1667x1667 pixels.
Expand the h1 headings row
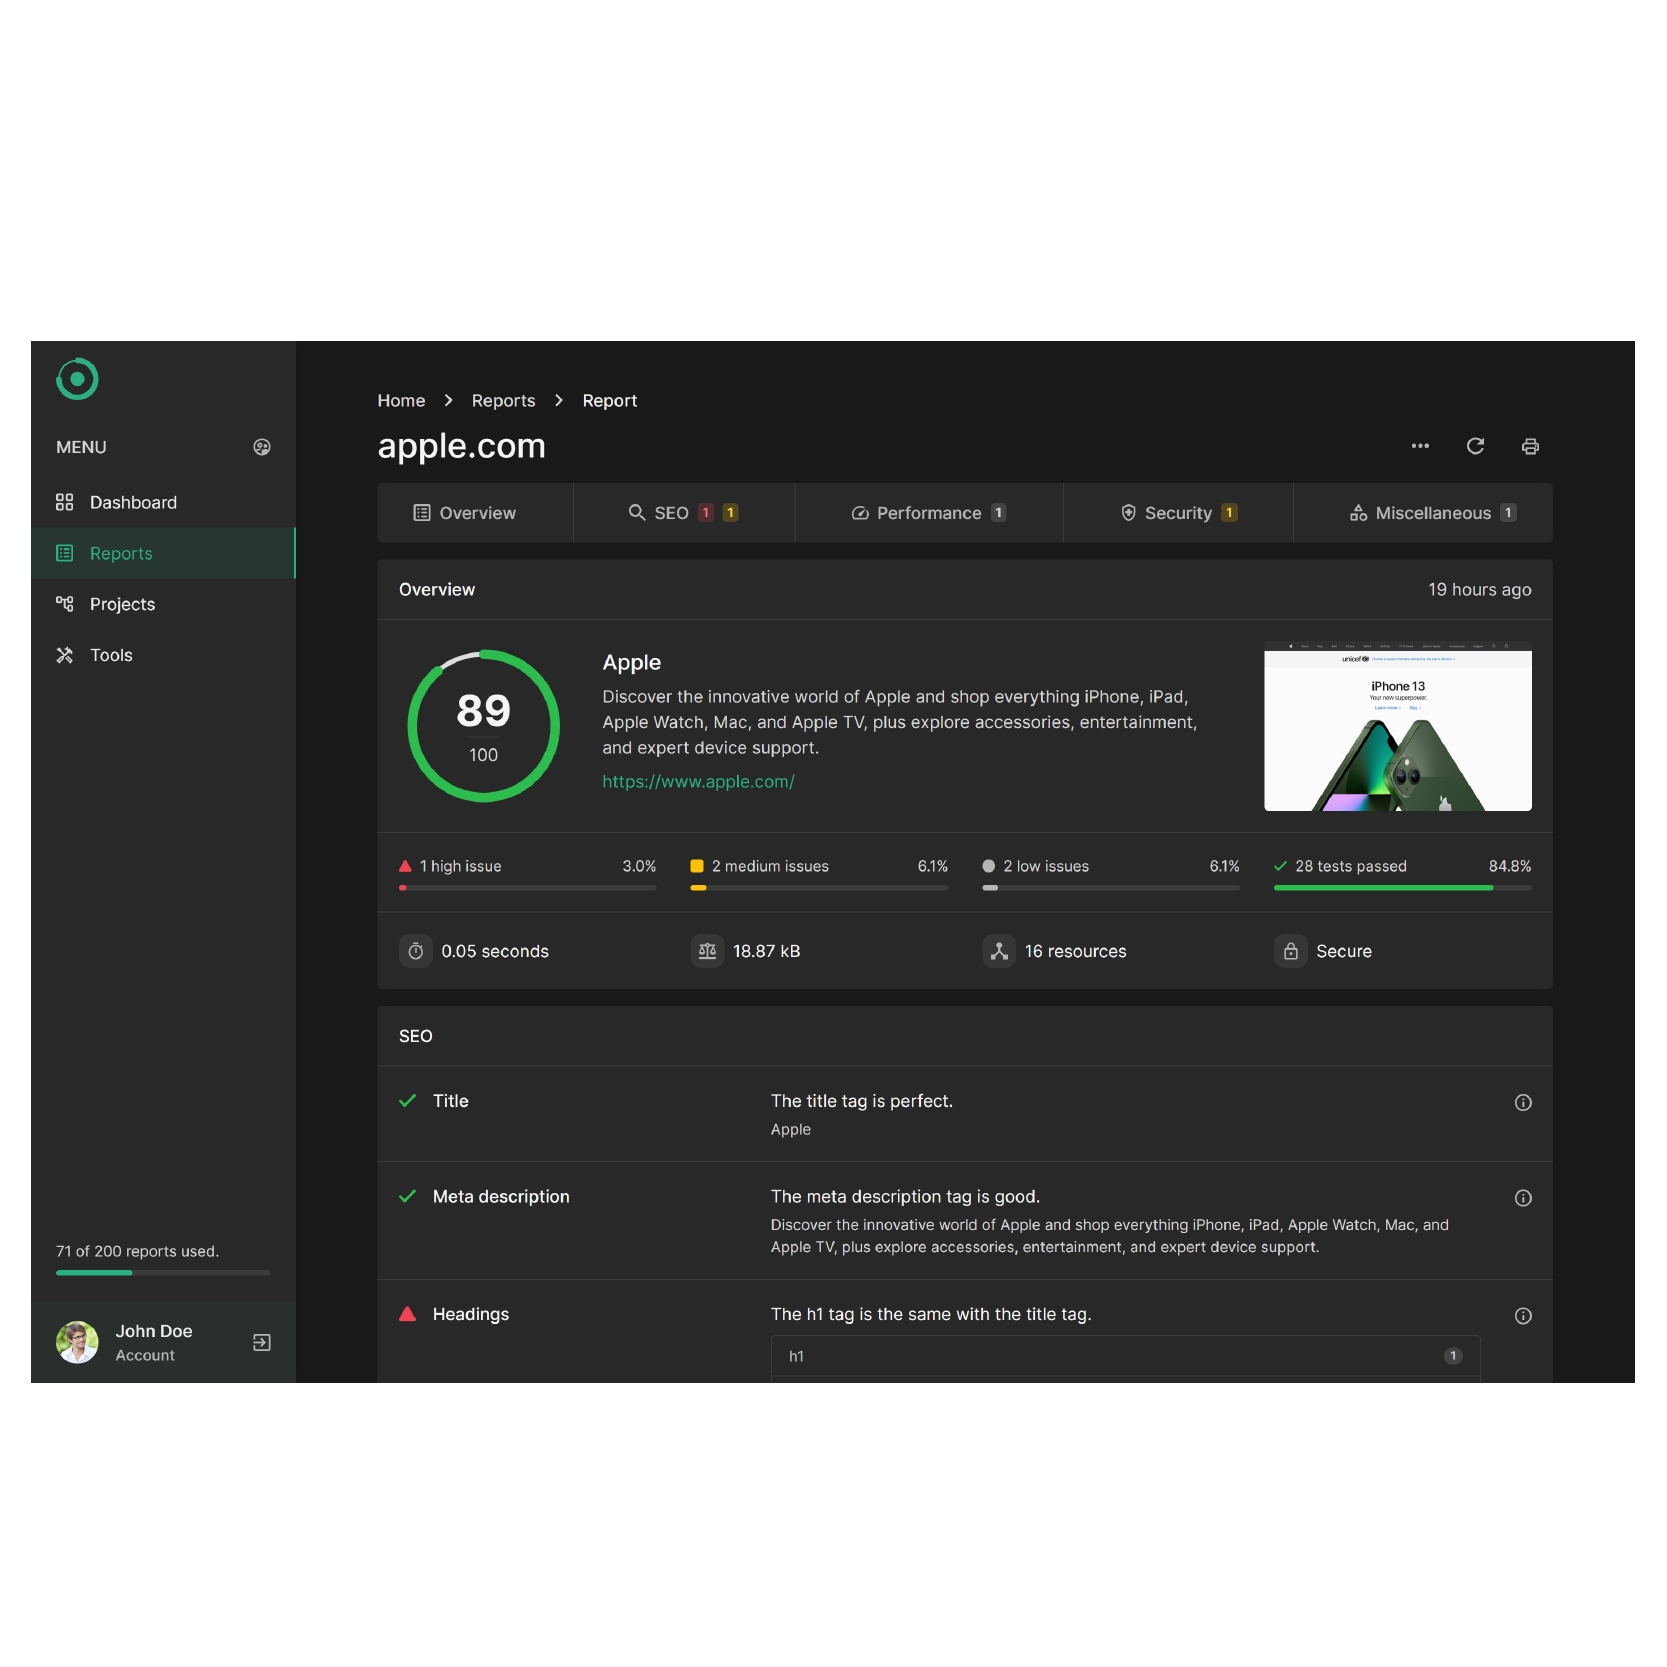(1125, 1356)
